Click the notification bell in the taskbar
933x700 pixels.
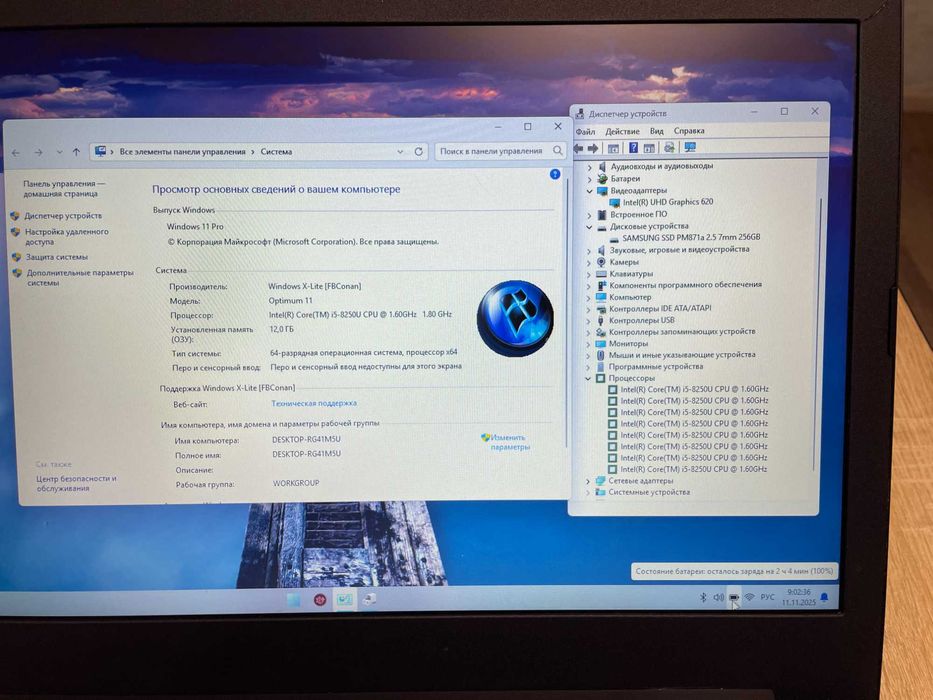tap(824, 597)
